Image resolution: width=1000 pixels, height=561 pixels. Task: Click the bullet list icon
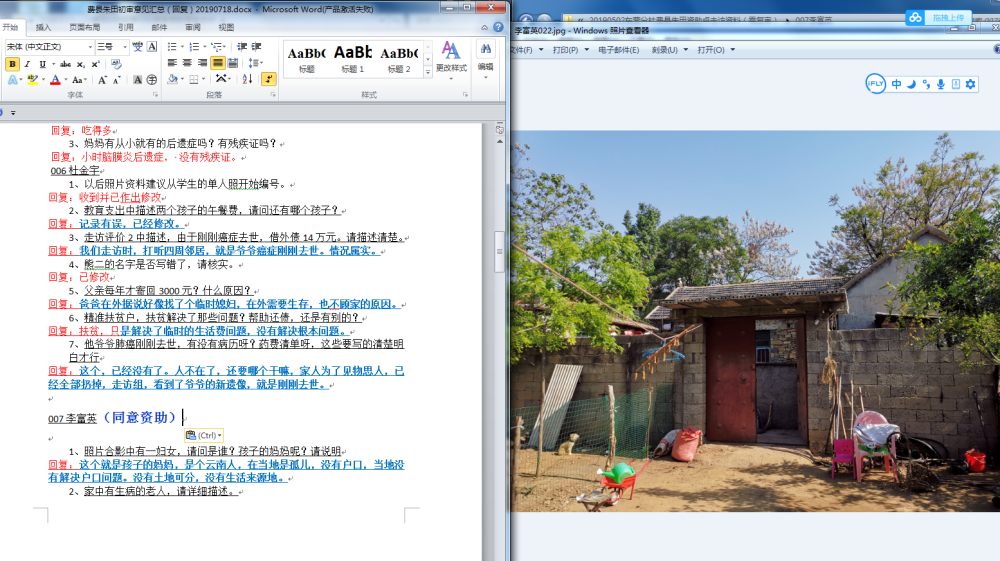coord(172,47)
